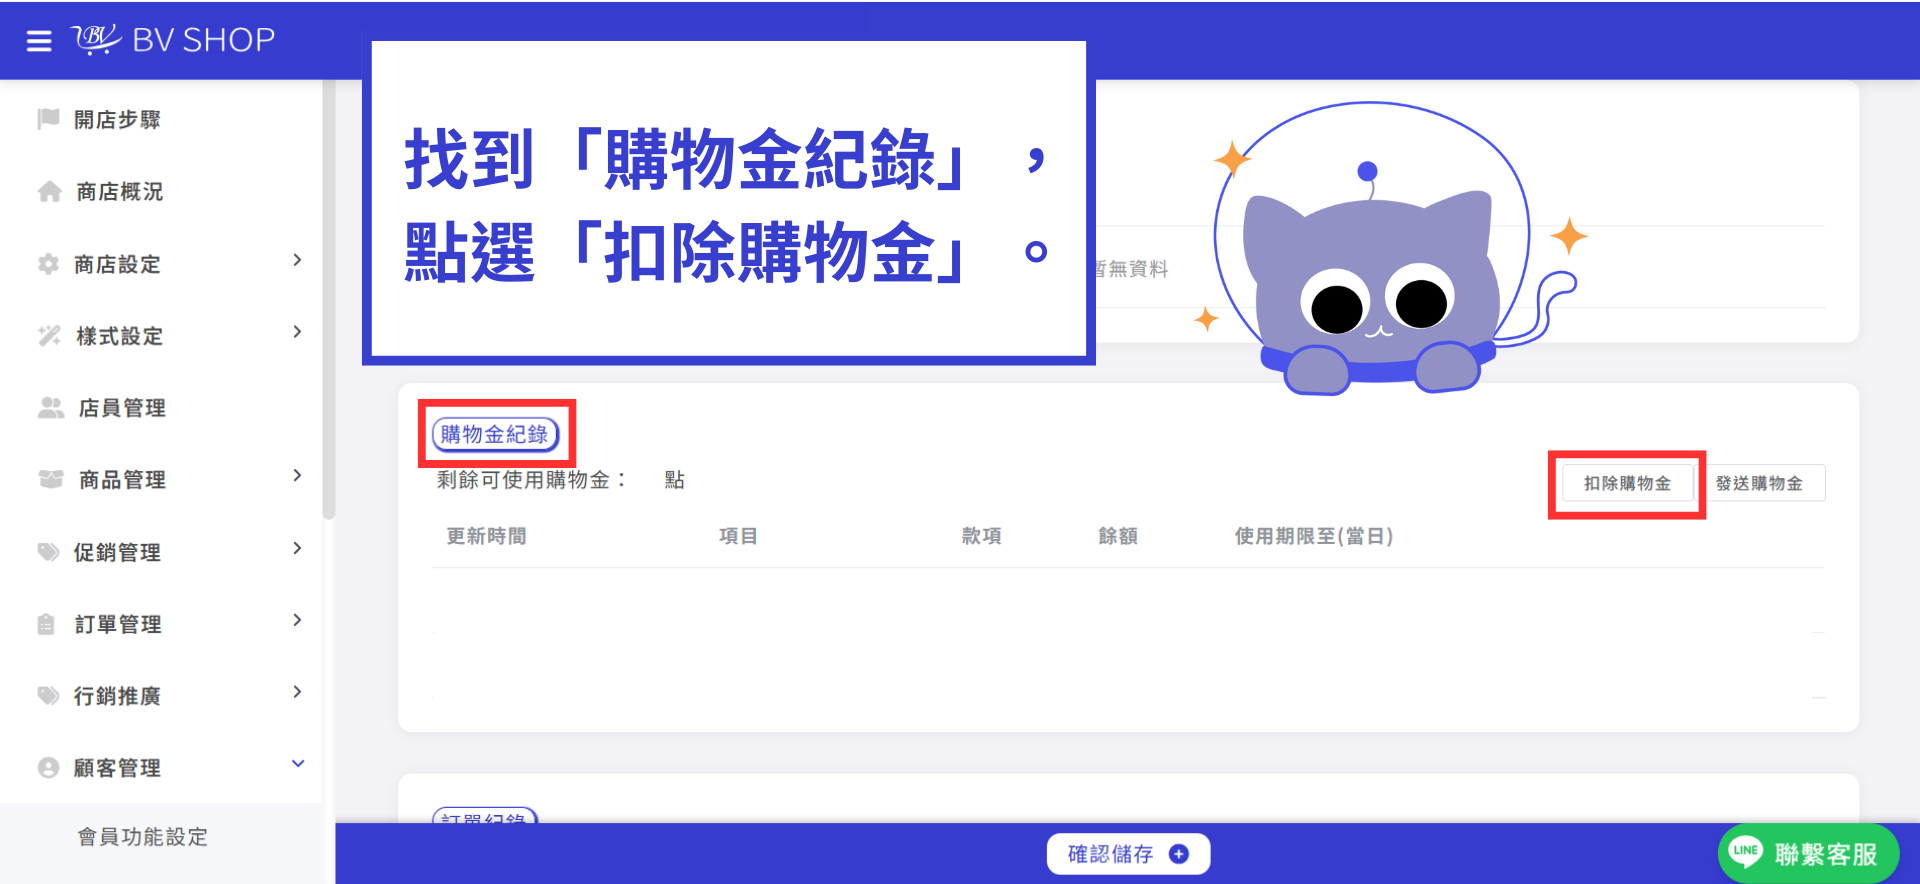The image size is (1920, 884).
Task: Click the 購物金紀錄 section label
Action: [495, 434]
